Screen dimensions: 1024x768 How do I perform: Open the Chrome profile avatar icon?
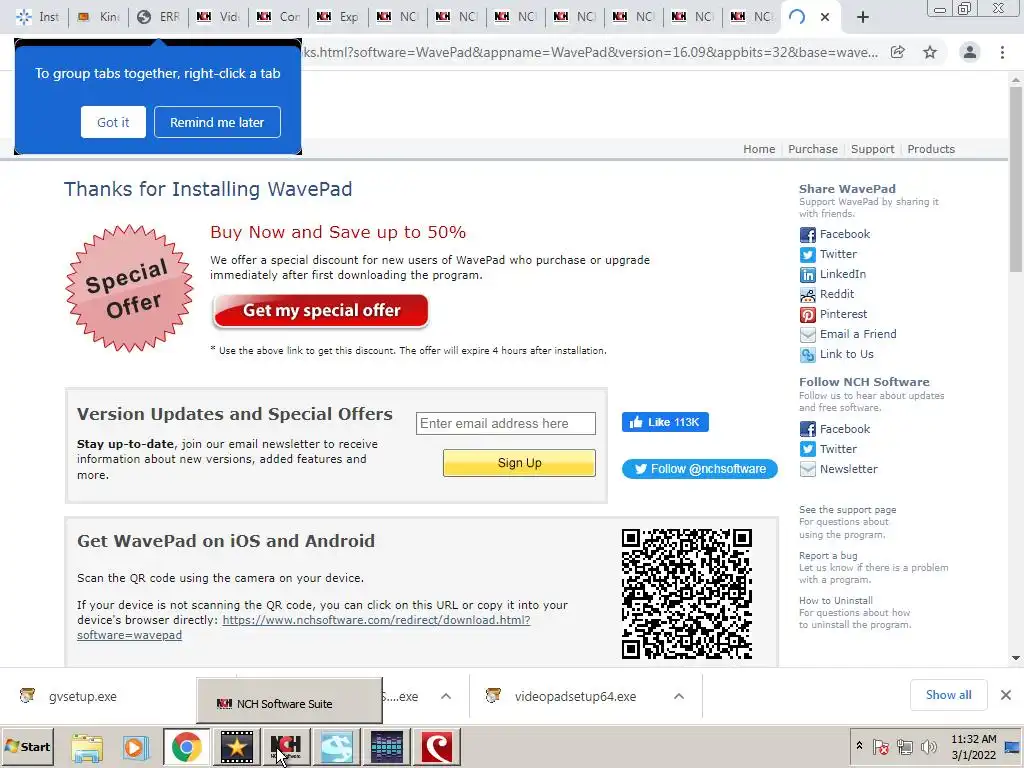[x=970, y=52]
